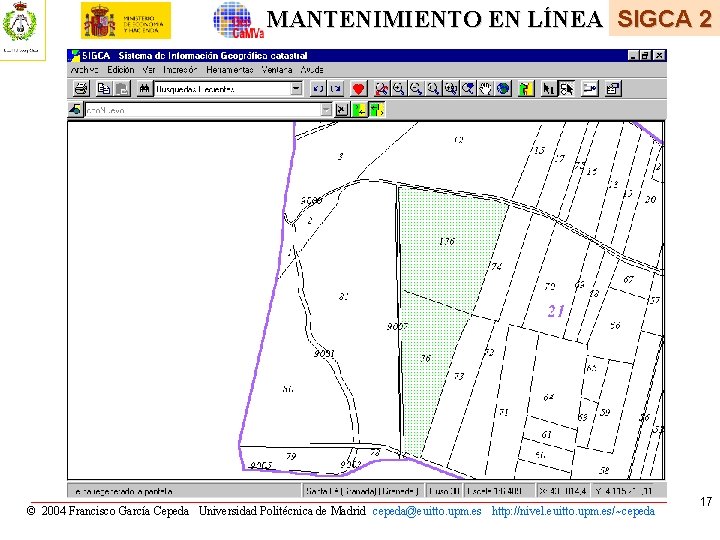
Task: Click the scale field in status bar
Action: (499, 491)
